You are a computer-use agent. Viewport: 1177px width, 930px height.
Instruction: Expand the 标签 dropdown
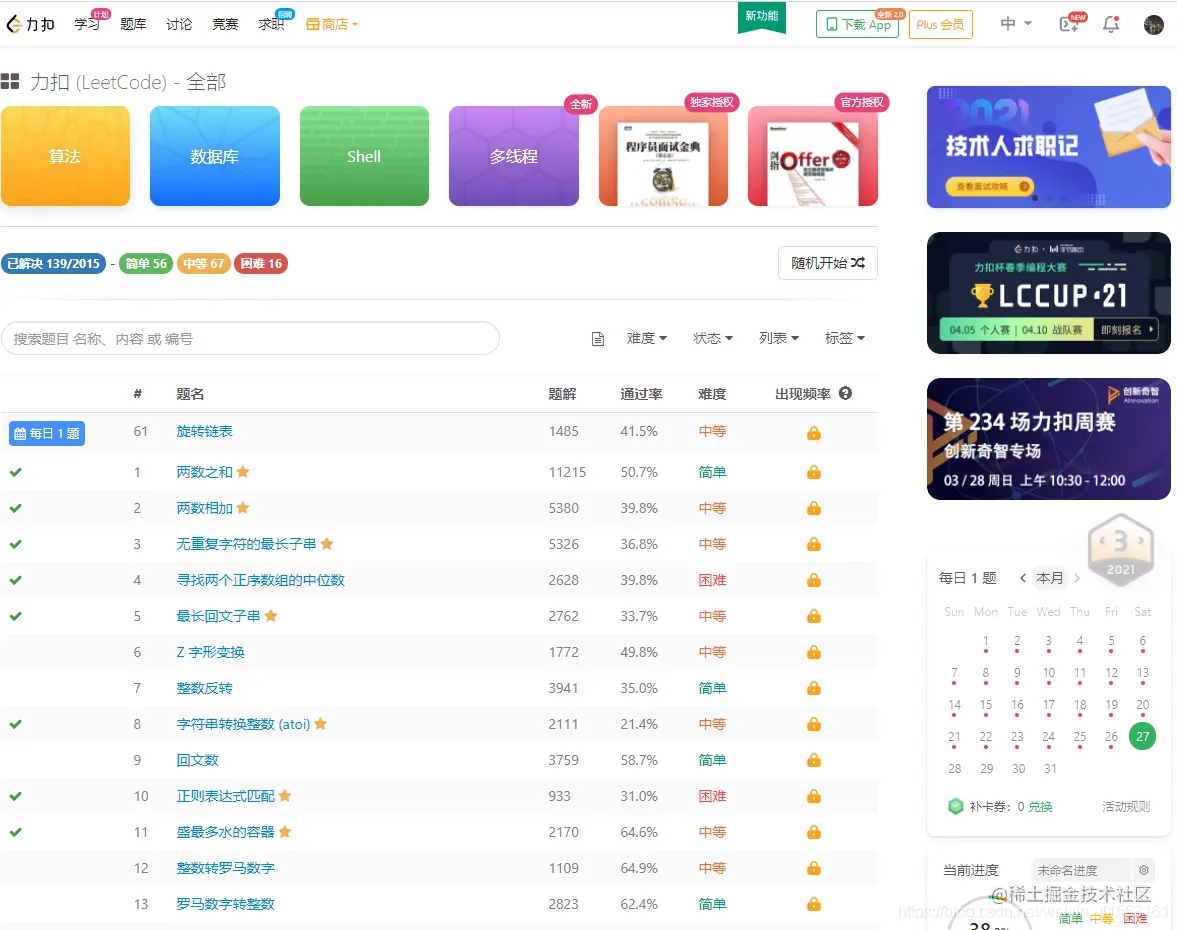coord(845,338)
